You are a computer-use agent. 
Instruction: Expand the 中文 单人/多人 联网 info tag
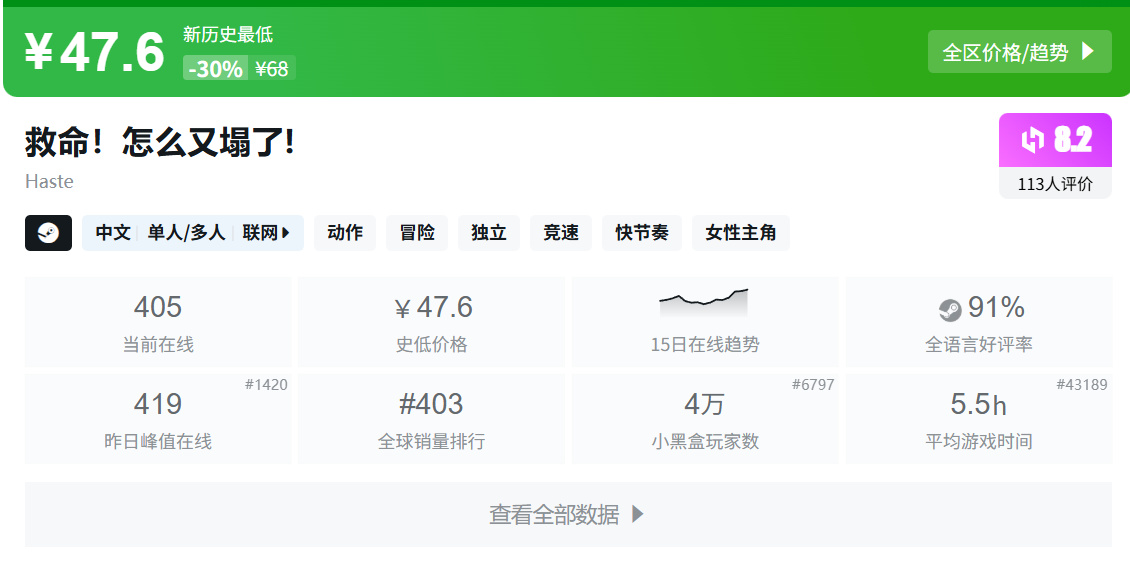[193, 233]
